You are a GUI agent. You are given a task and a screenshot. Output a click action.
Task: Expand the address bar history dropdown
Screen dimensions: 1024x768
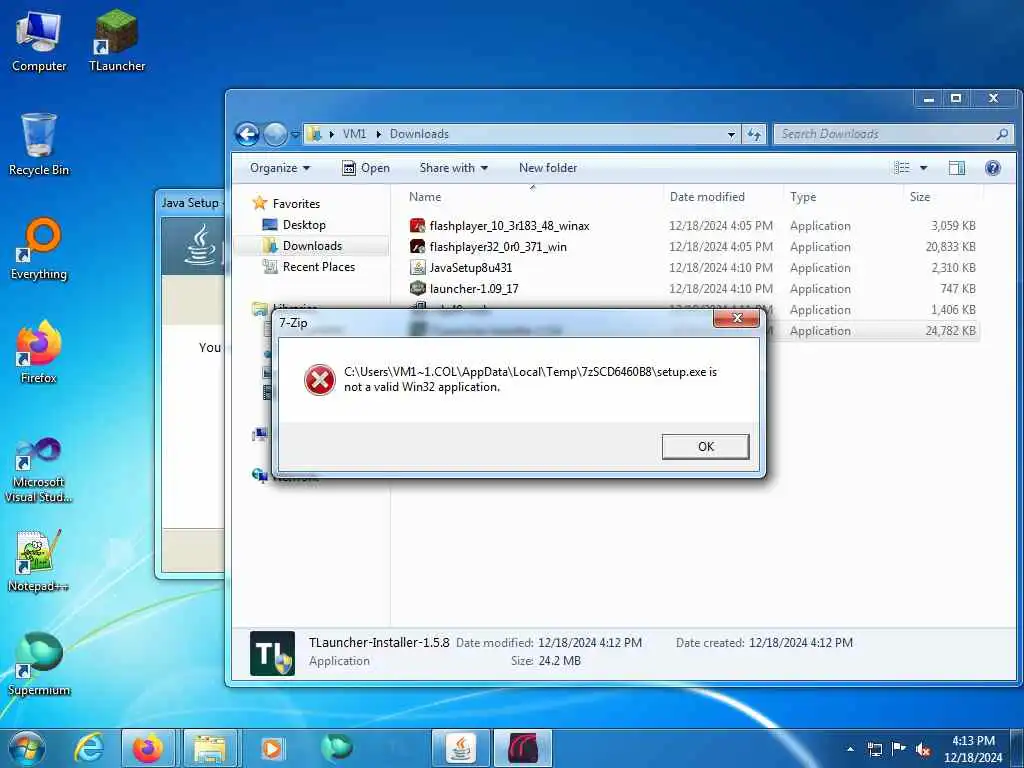click(731, 135)
